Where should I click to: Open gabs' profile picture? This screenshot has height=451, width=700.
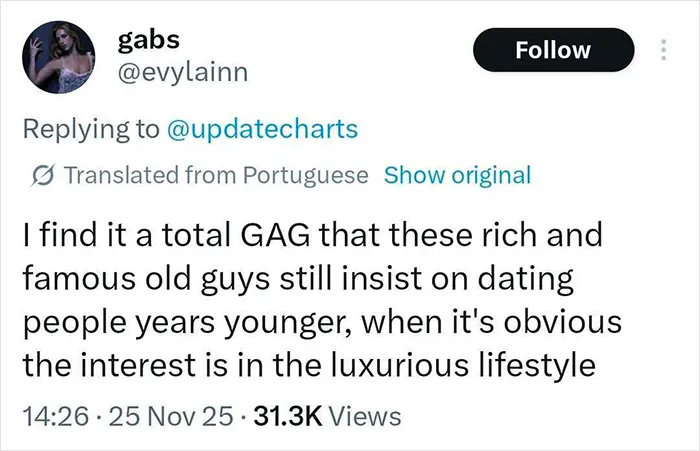pos(58,57)
